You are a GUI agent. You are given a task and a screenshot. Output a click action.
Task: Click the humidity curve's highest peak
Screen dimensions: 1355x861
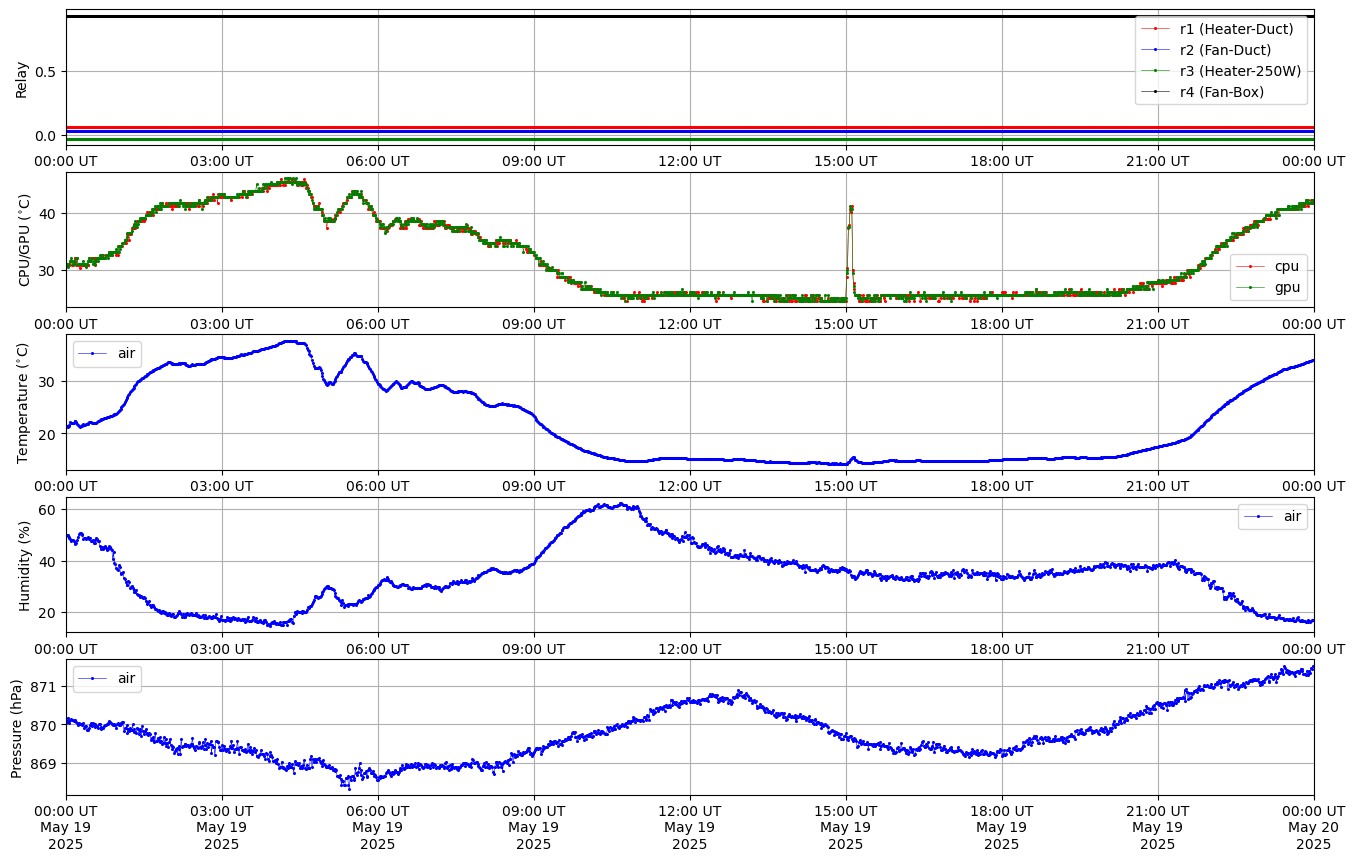point(621,504)
